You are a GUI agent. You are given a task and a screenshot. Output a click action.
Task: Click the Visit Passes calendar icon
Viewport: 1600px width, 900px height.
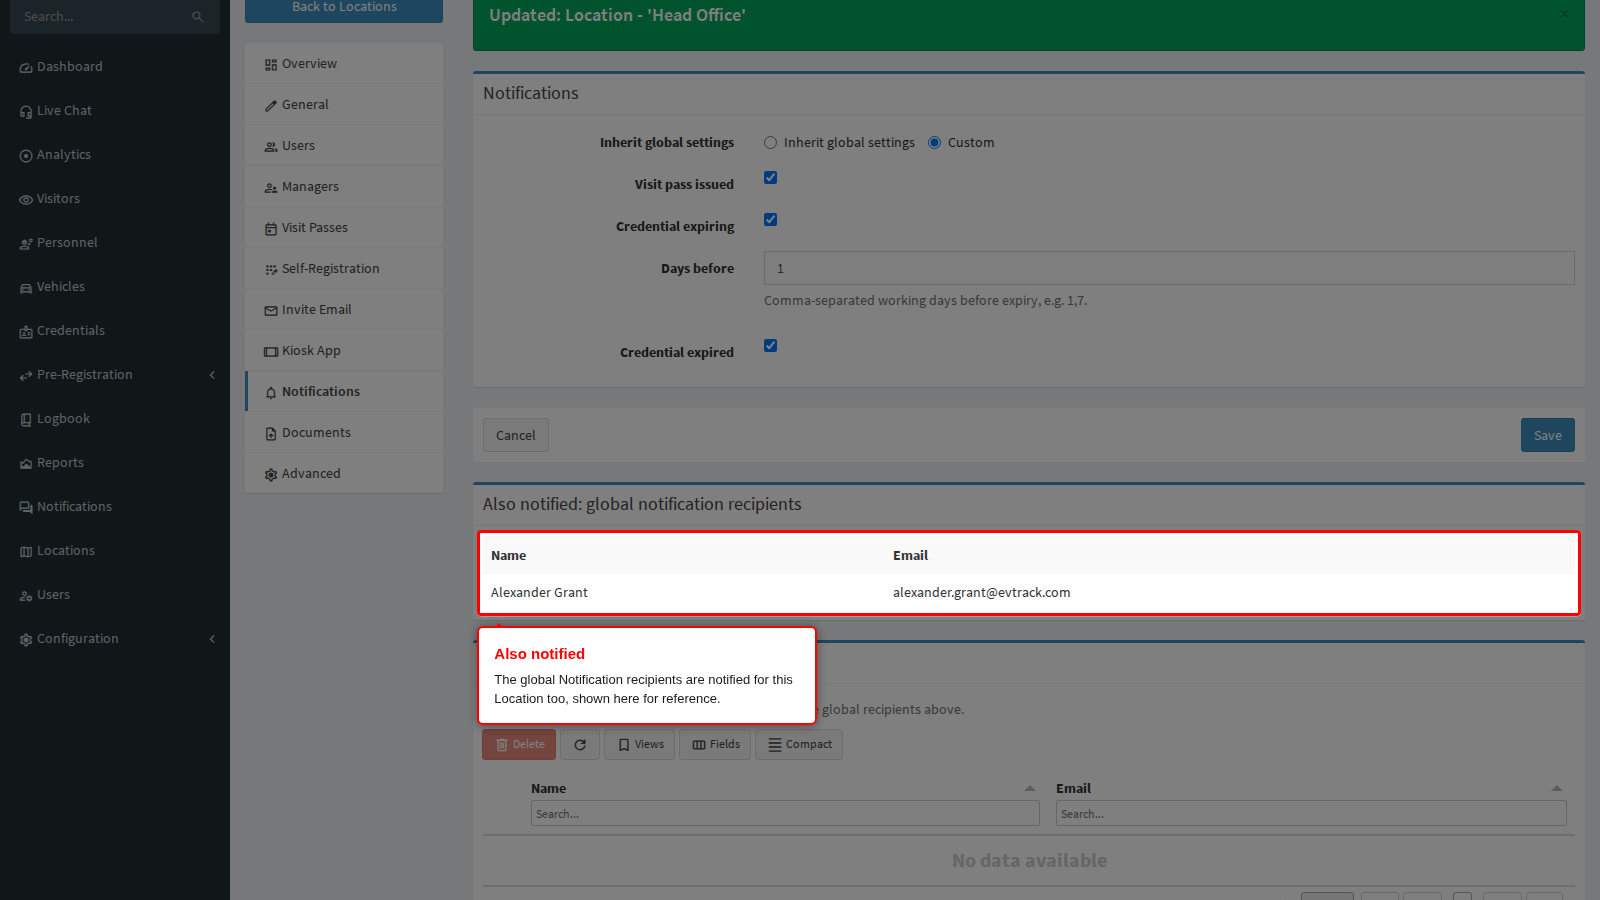[x=271, y=229]
